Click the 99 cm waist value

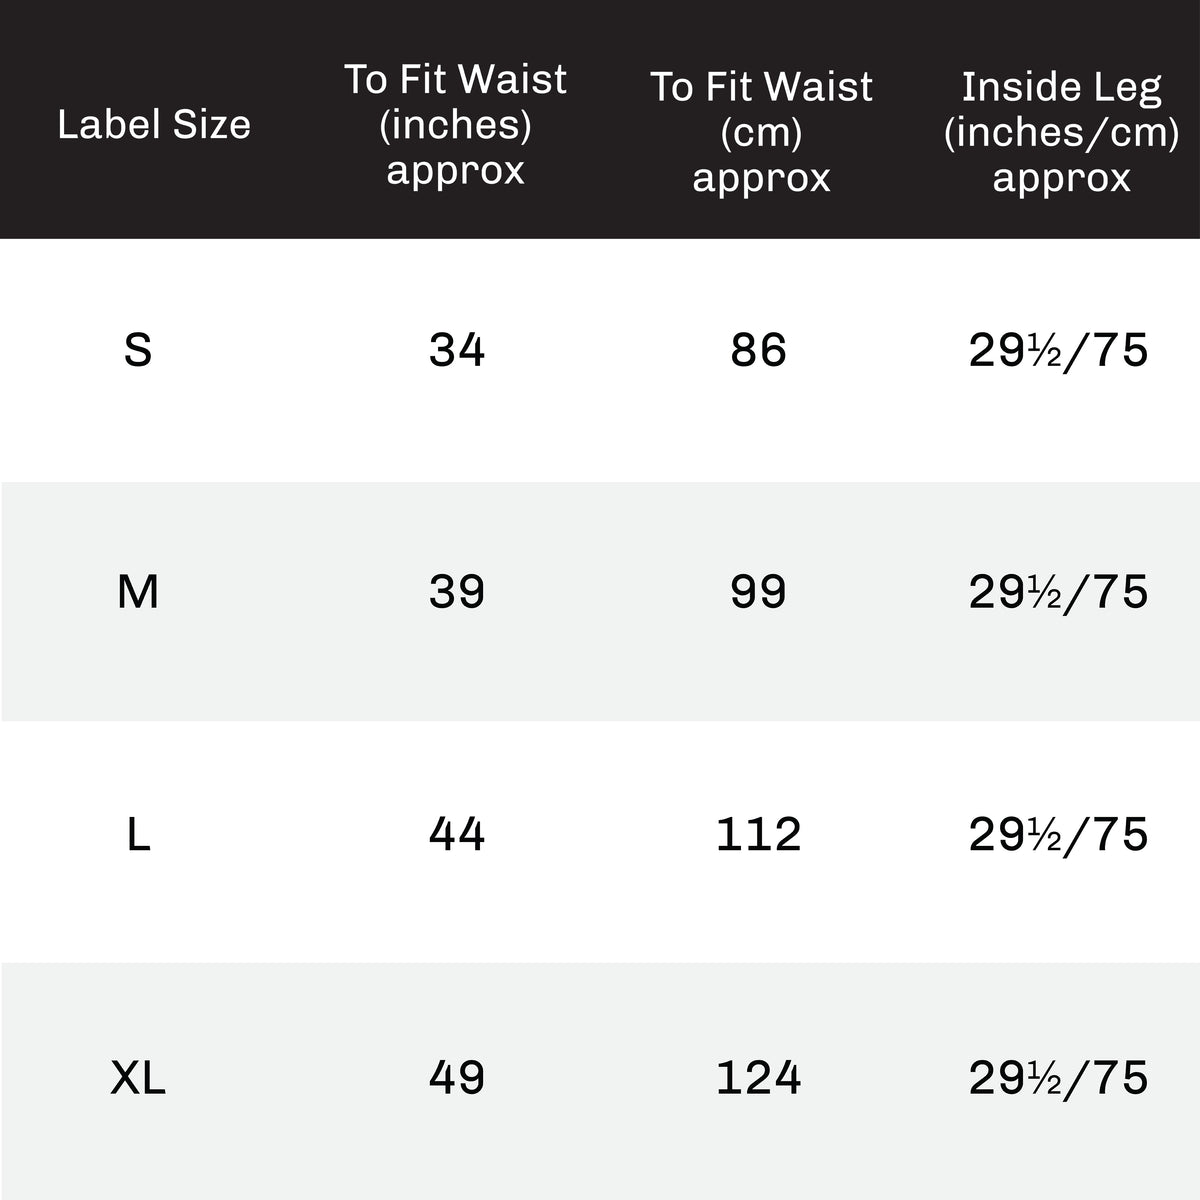pos(759,593)
